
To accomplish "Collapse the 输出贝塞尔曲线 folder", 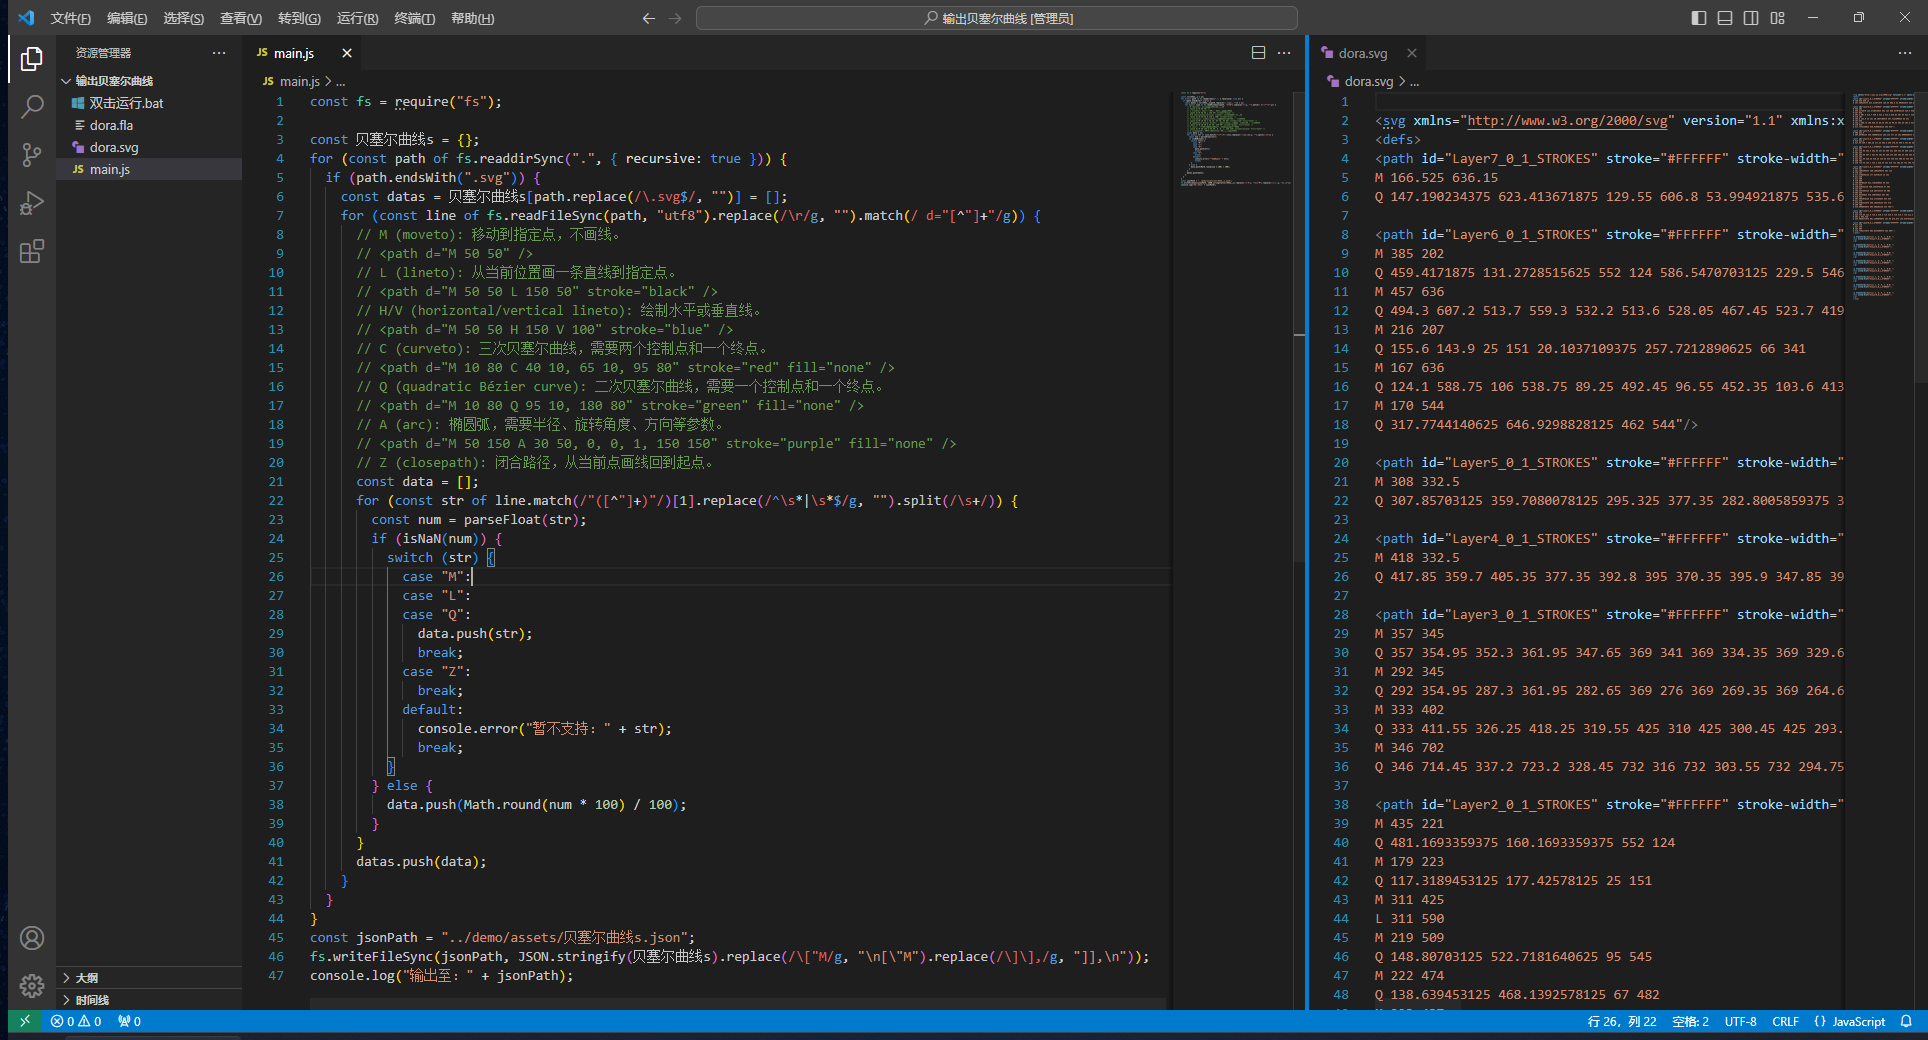I will point(114,81).
